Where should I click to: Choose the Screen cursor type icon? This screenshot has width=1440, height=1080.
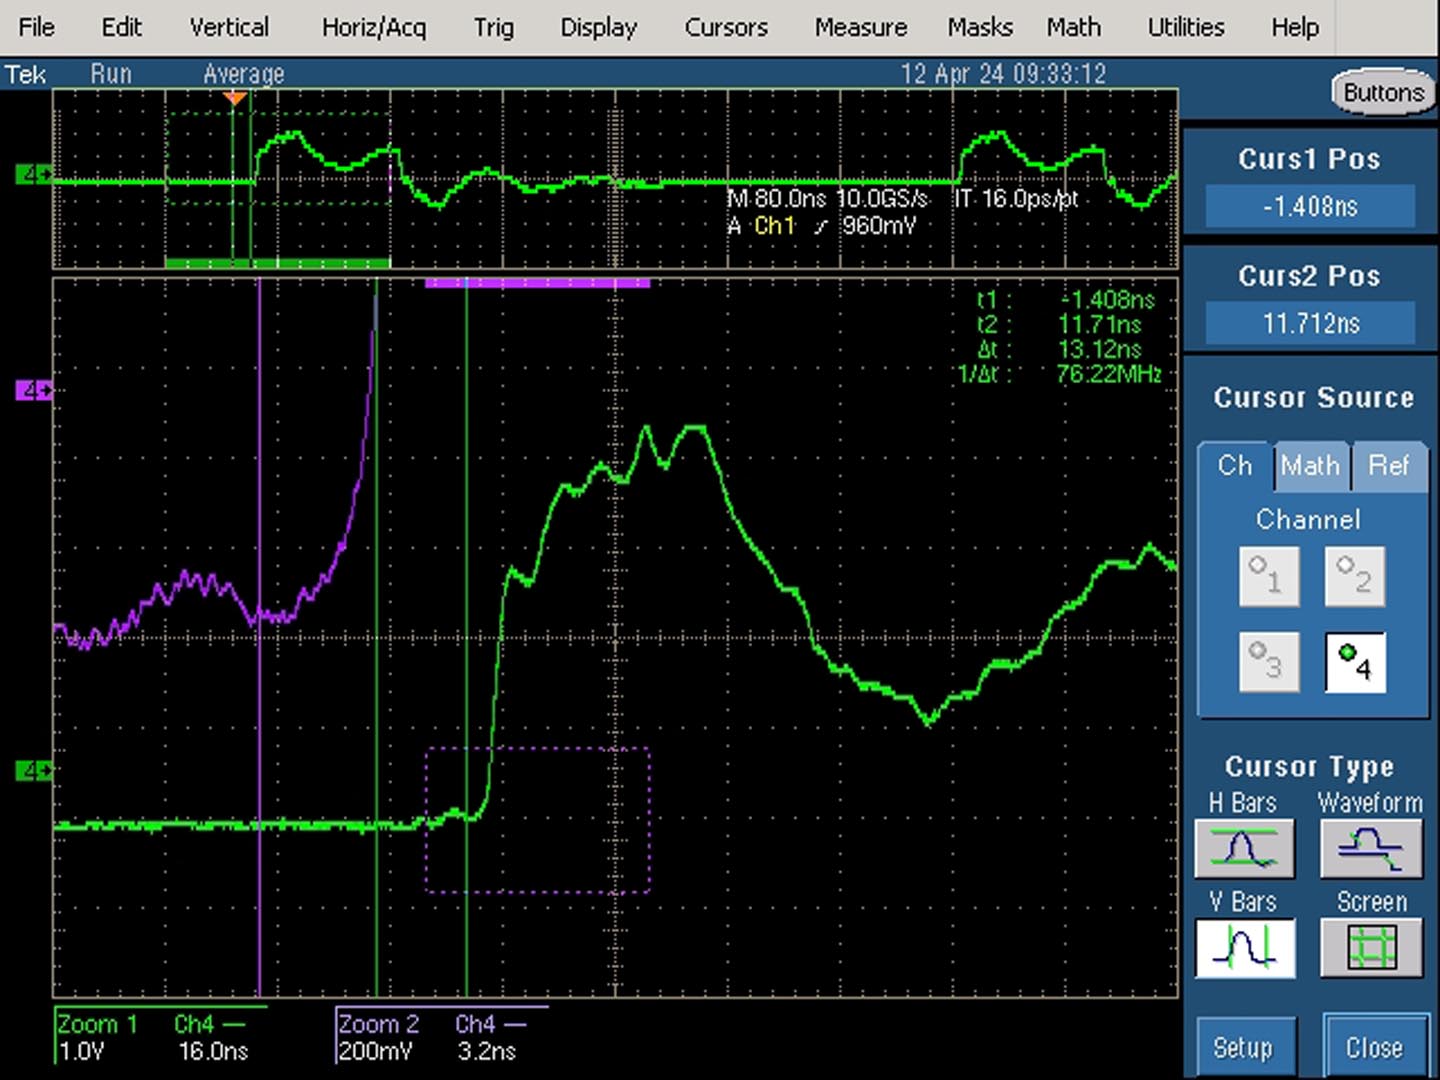(x=1371, y=948)
